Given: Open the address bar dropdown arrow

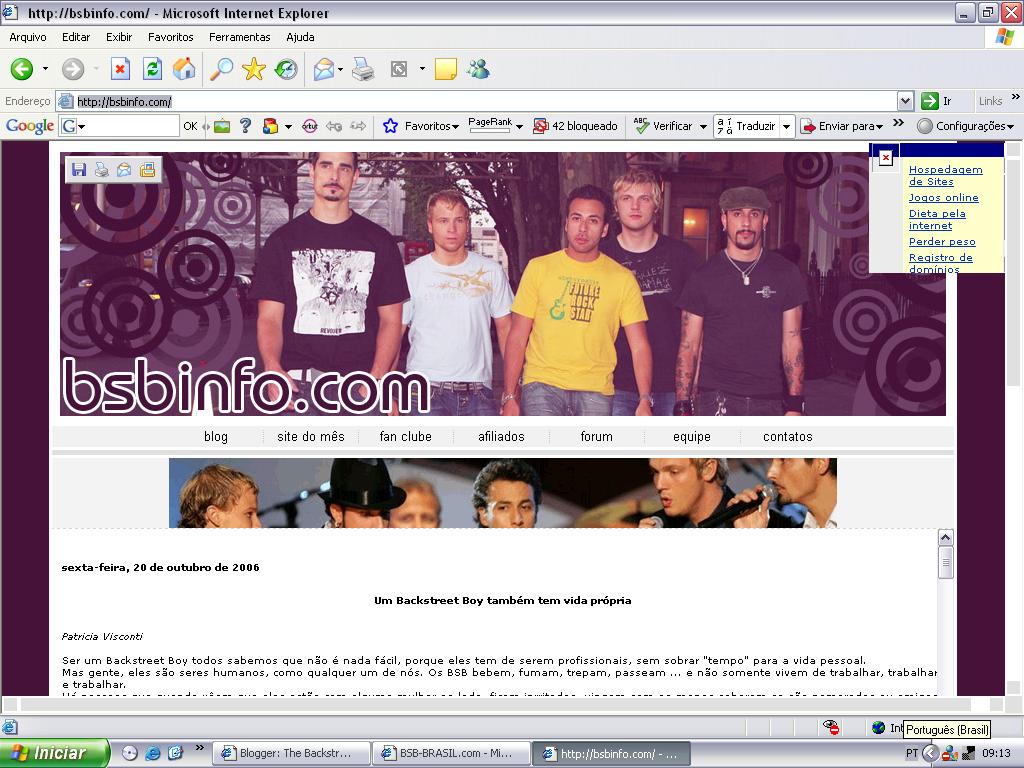Looking at the screenshot, I should tap(905, 101).
